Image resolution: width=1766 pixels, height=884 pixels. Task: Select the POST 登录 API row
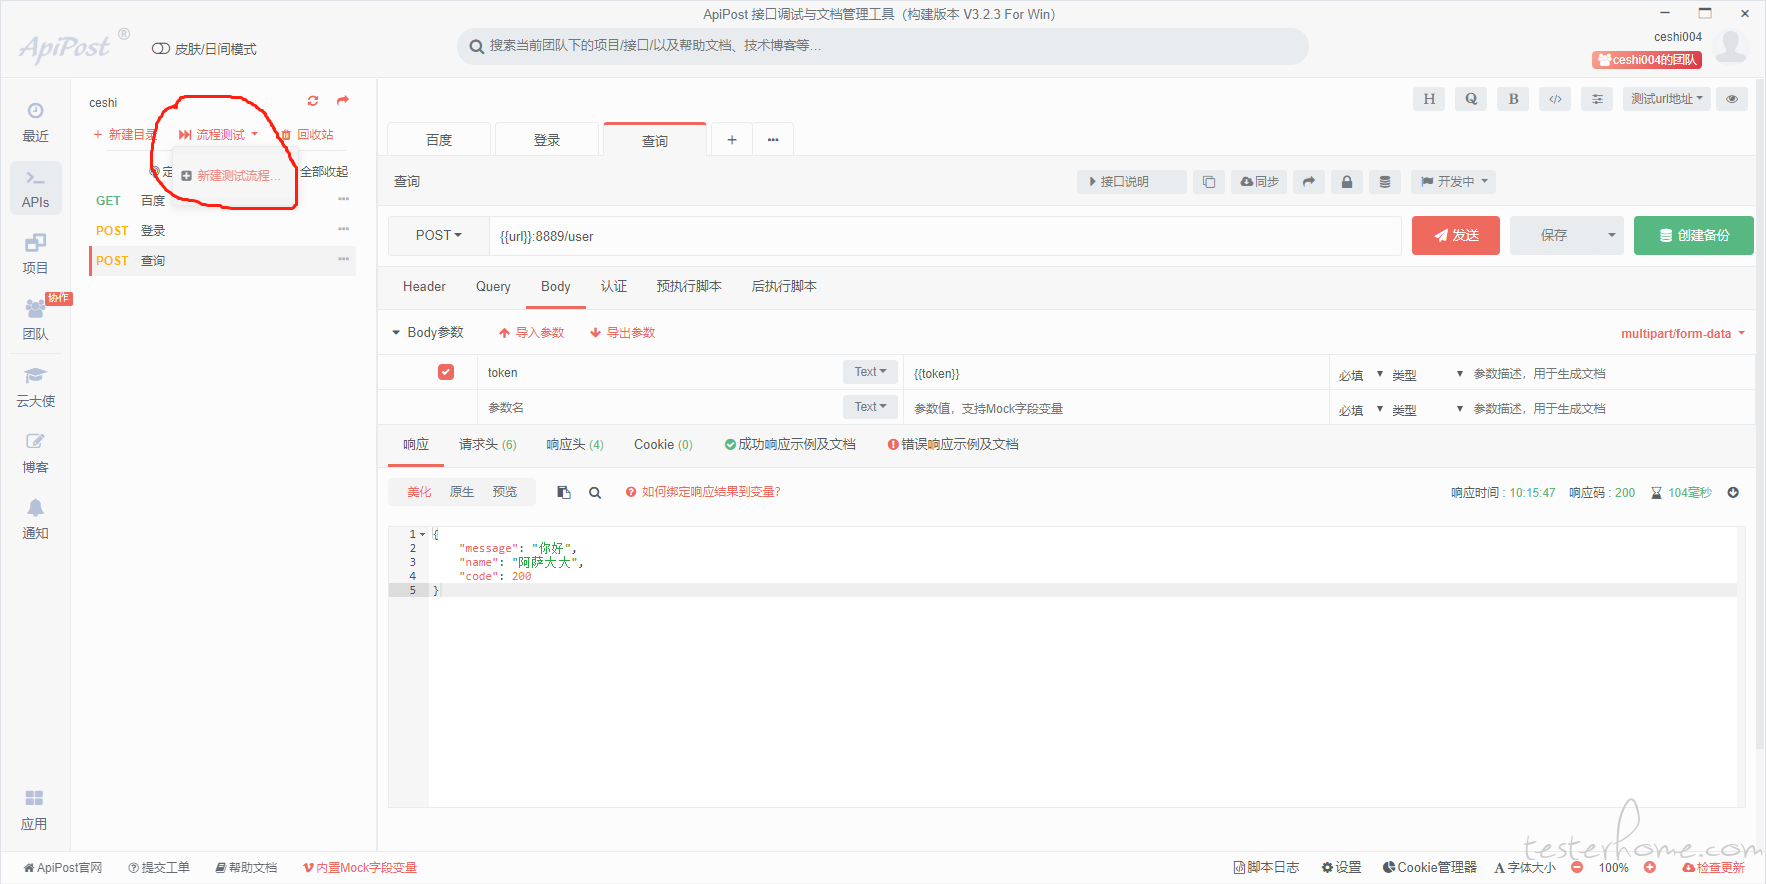click(x=222, y=231)
